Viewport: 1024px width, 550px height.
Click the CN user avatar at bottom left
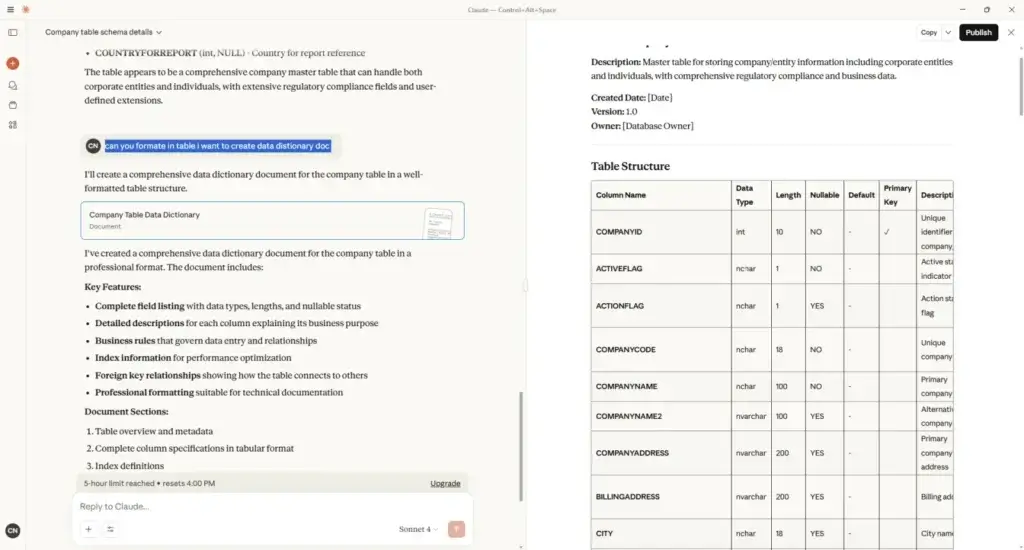pyautogui.click(x=13, y=531)
